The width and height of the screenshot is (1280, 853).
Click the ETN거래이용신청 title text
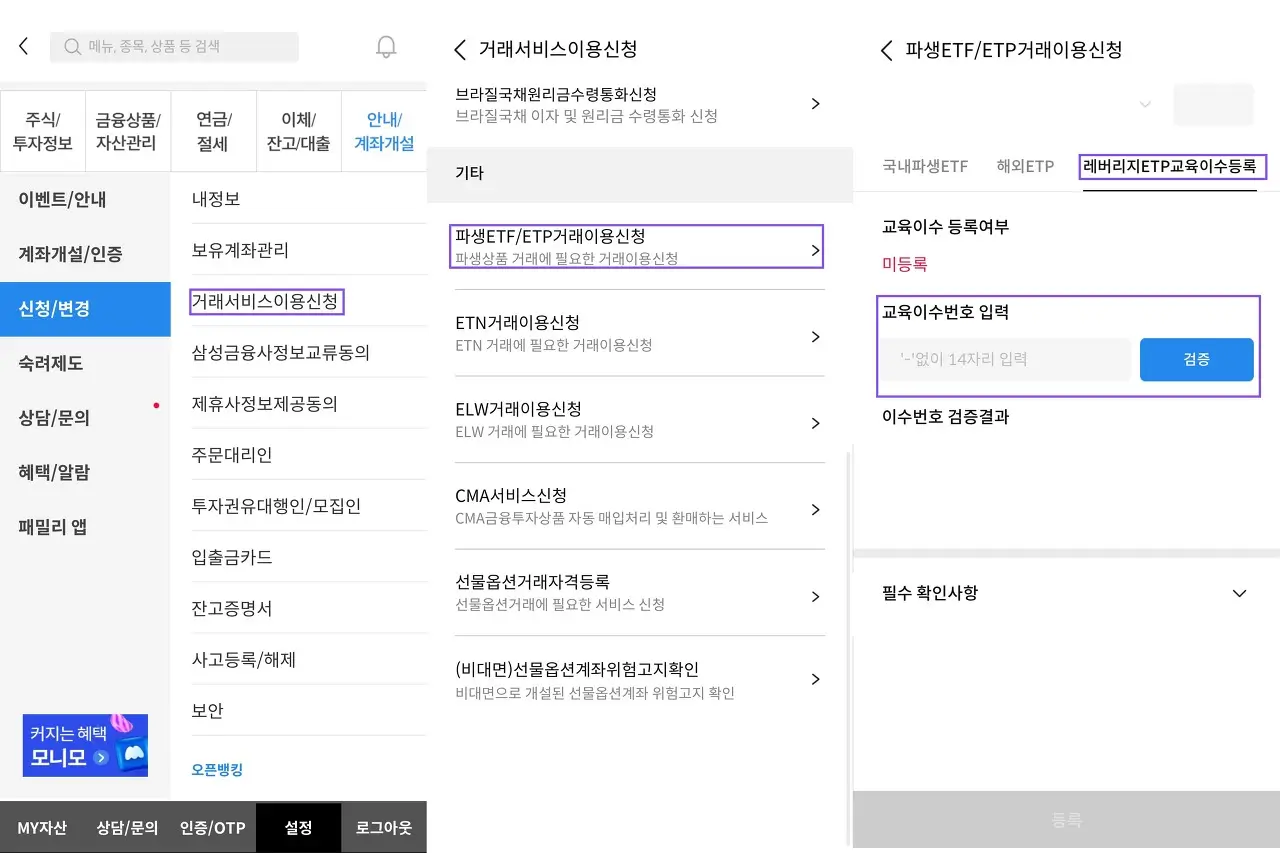pyautogui.click(x=517, y=323)
